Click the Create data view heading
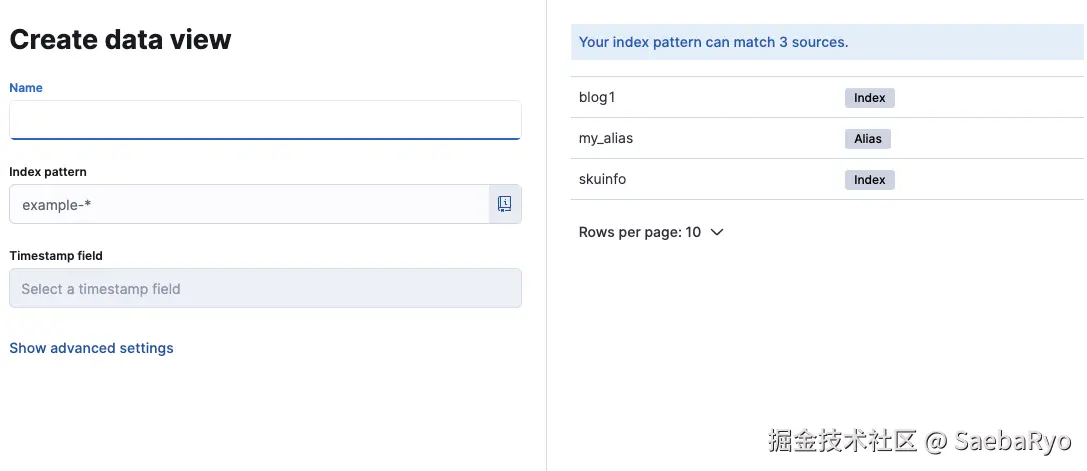The image size is (1087, 471). coord(120,40)
